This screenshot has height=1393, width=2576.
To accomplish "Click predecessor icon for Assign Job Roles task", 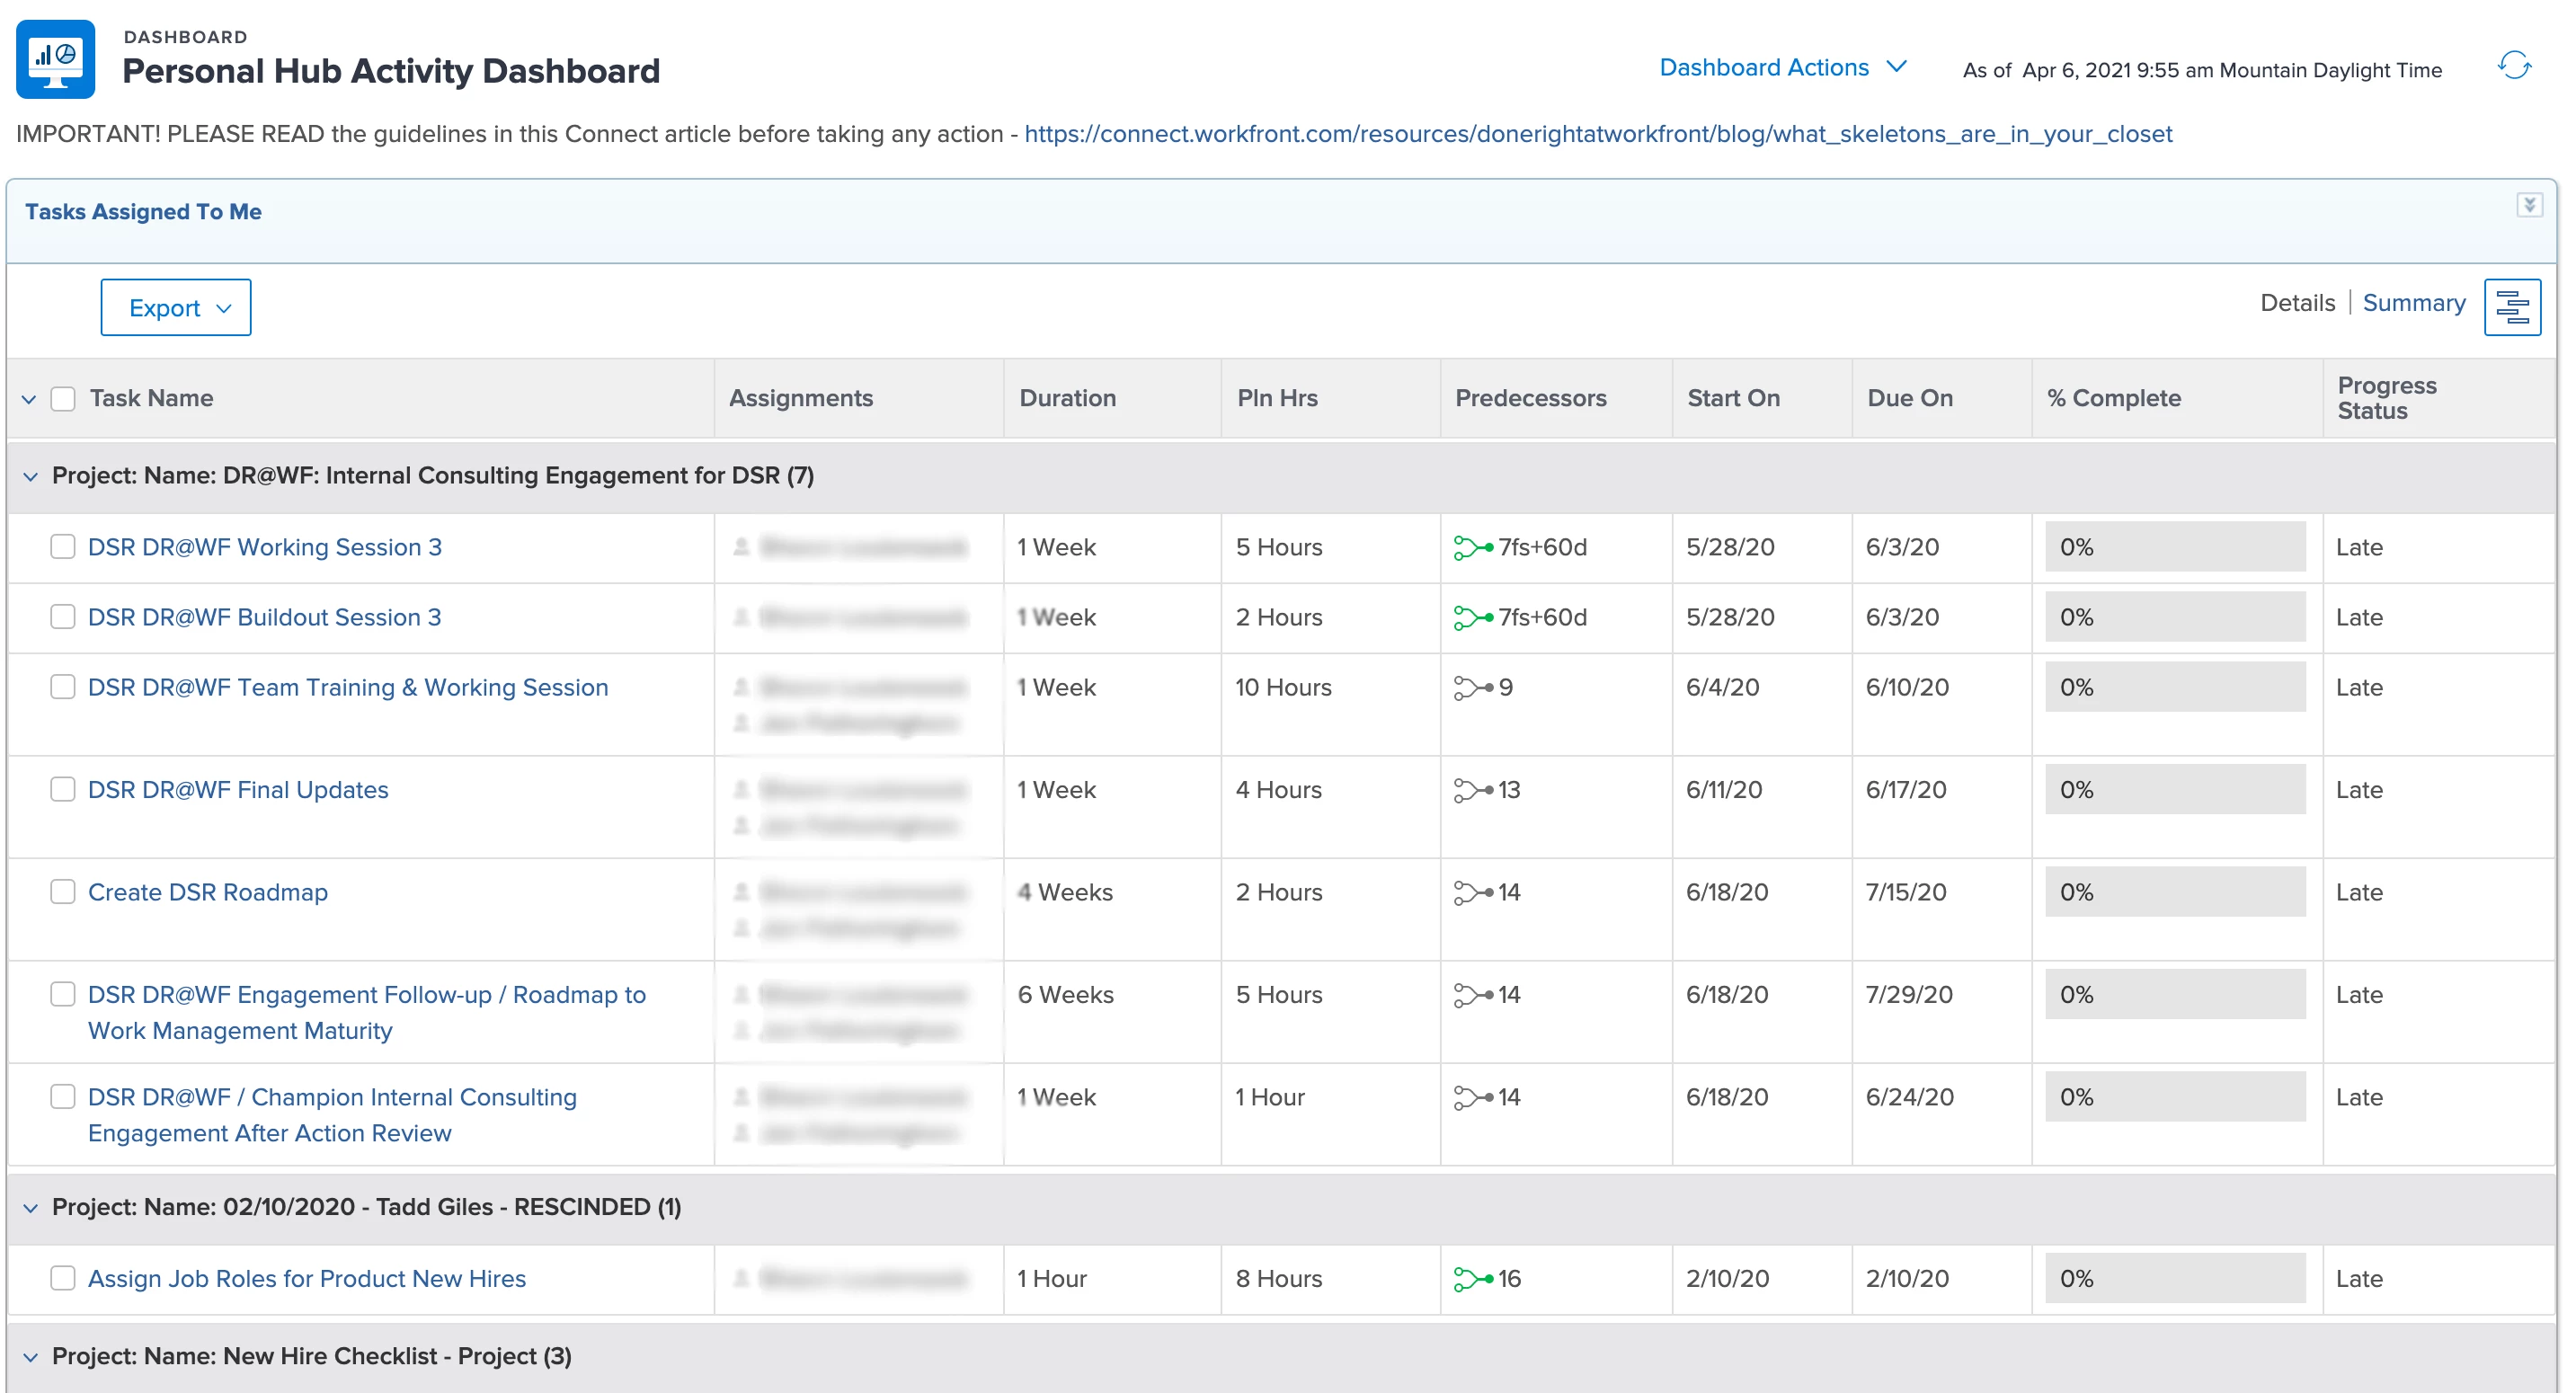I will [1472, 1278].
